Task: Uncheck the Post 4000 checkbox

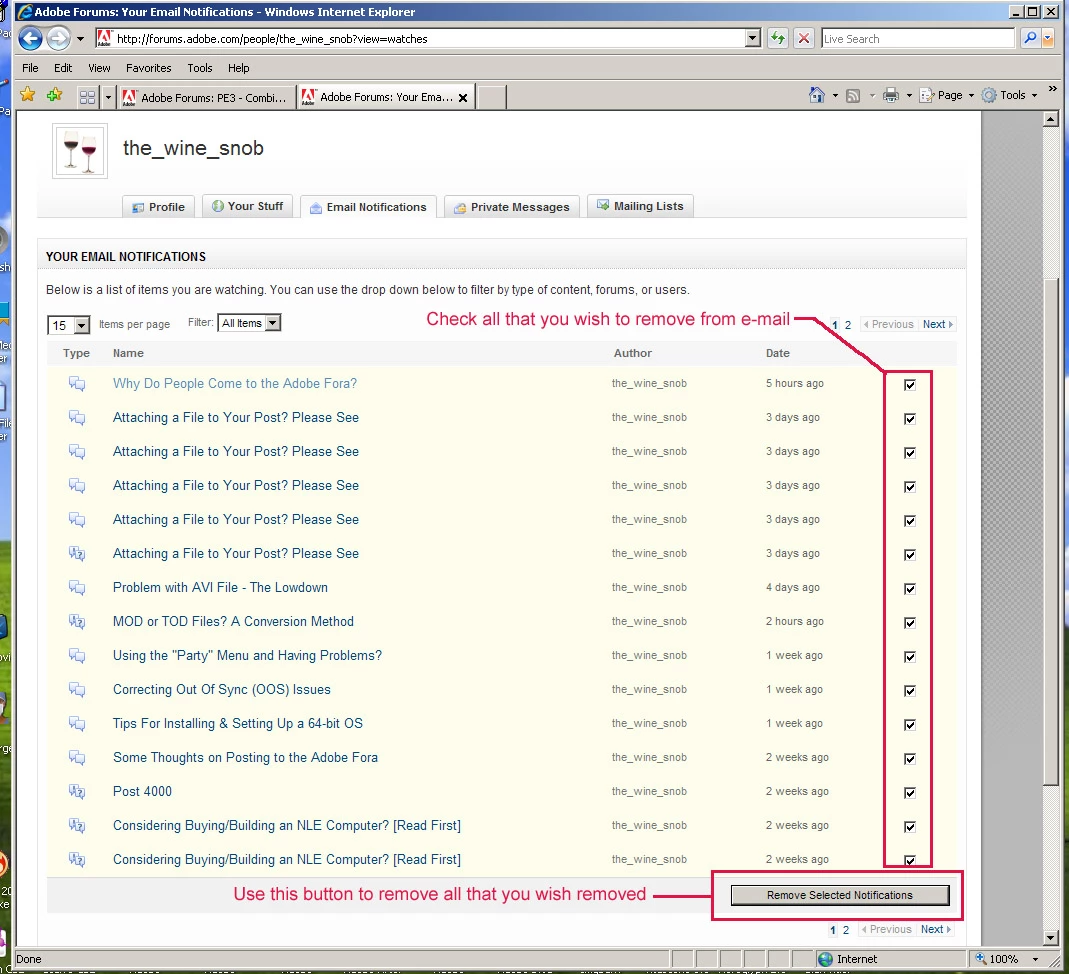Action: 909,793
